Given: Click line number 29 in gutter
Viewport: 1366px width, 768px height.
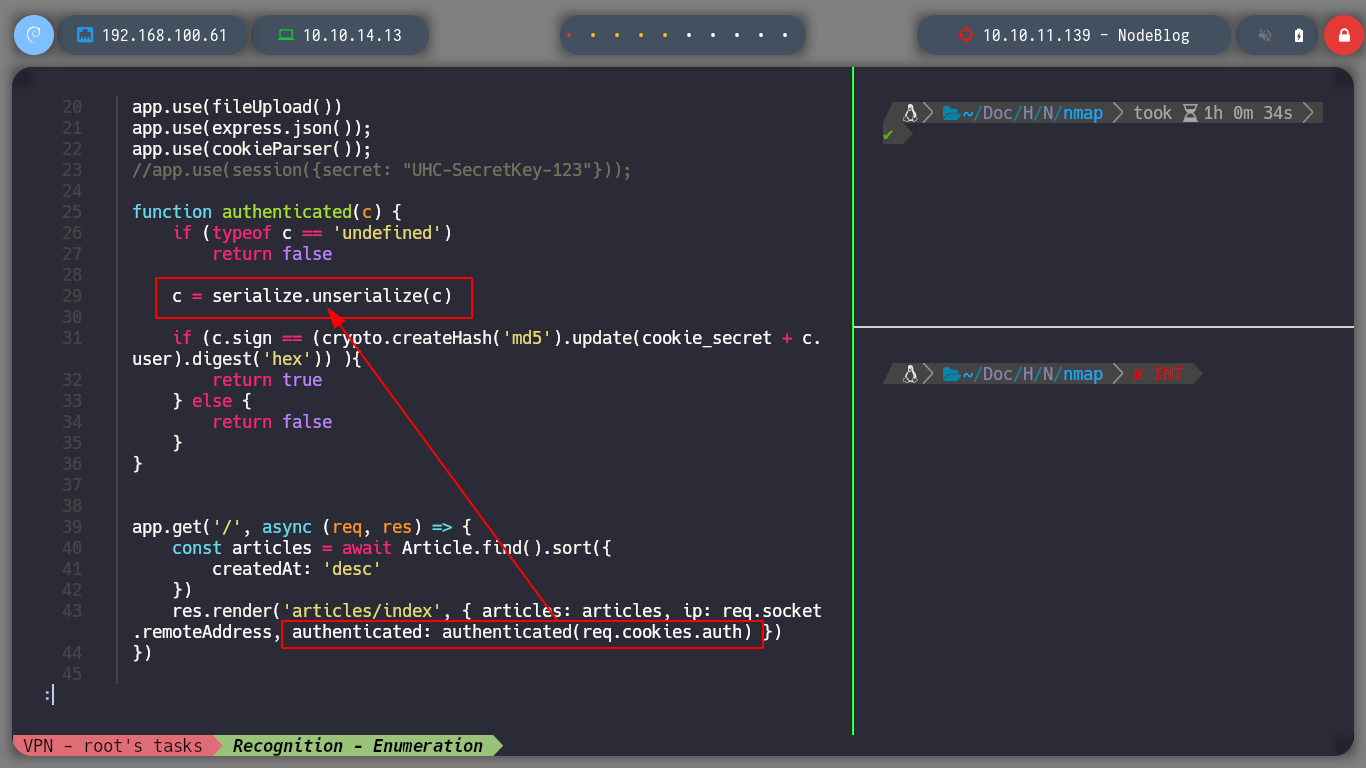Looking at the screenshot, I should coord(72,296).
